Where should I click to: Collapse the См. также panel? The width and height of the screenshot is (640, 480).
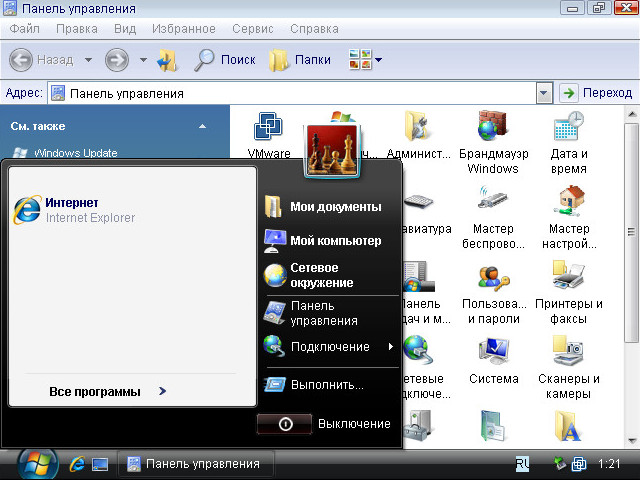tap(201, 127)
